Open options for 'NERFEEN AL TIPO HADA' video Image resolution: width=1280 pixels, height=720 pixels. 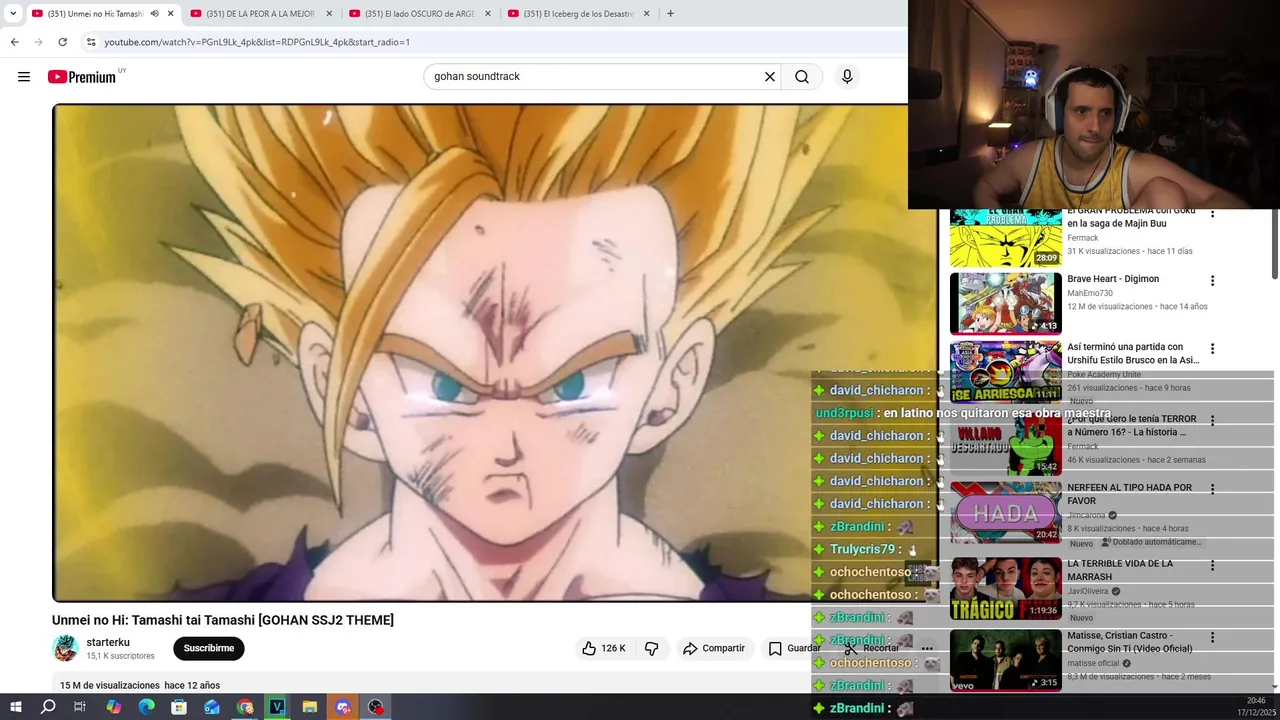pos(1212,490)
